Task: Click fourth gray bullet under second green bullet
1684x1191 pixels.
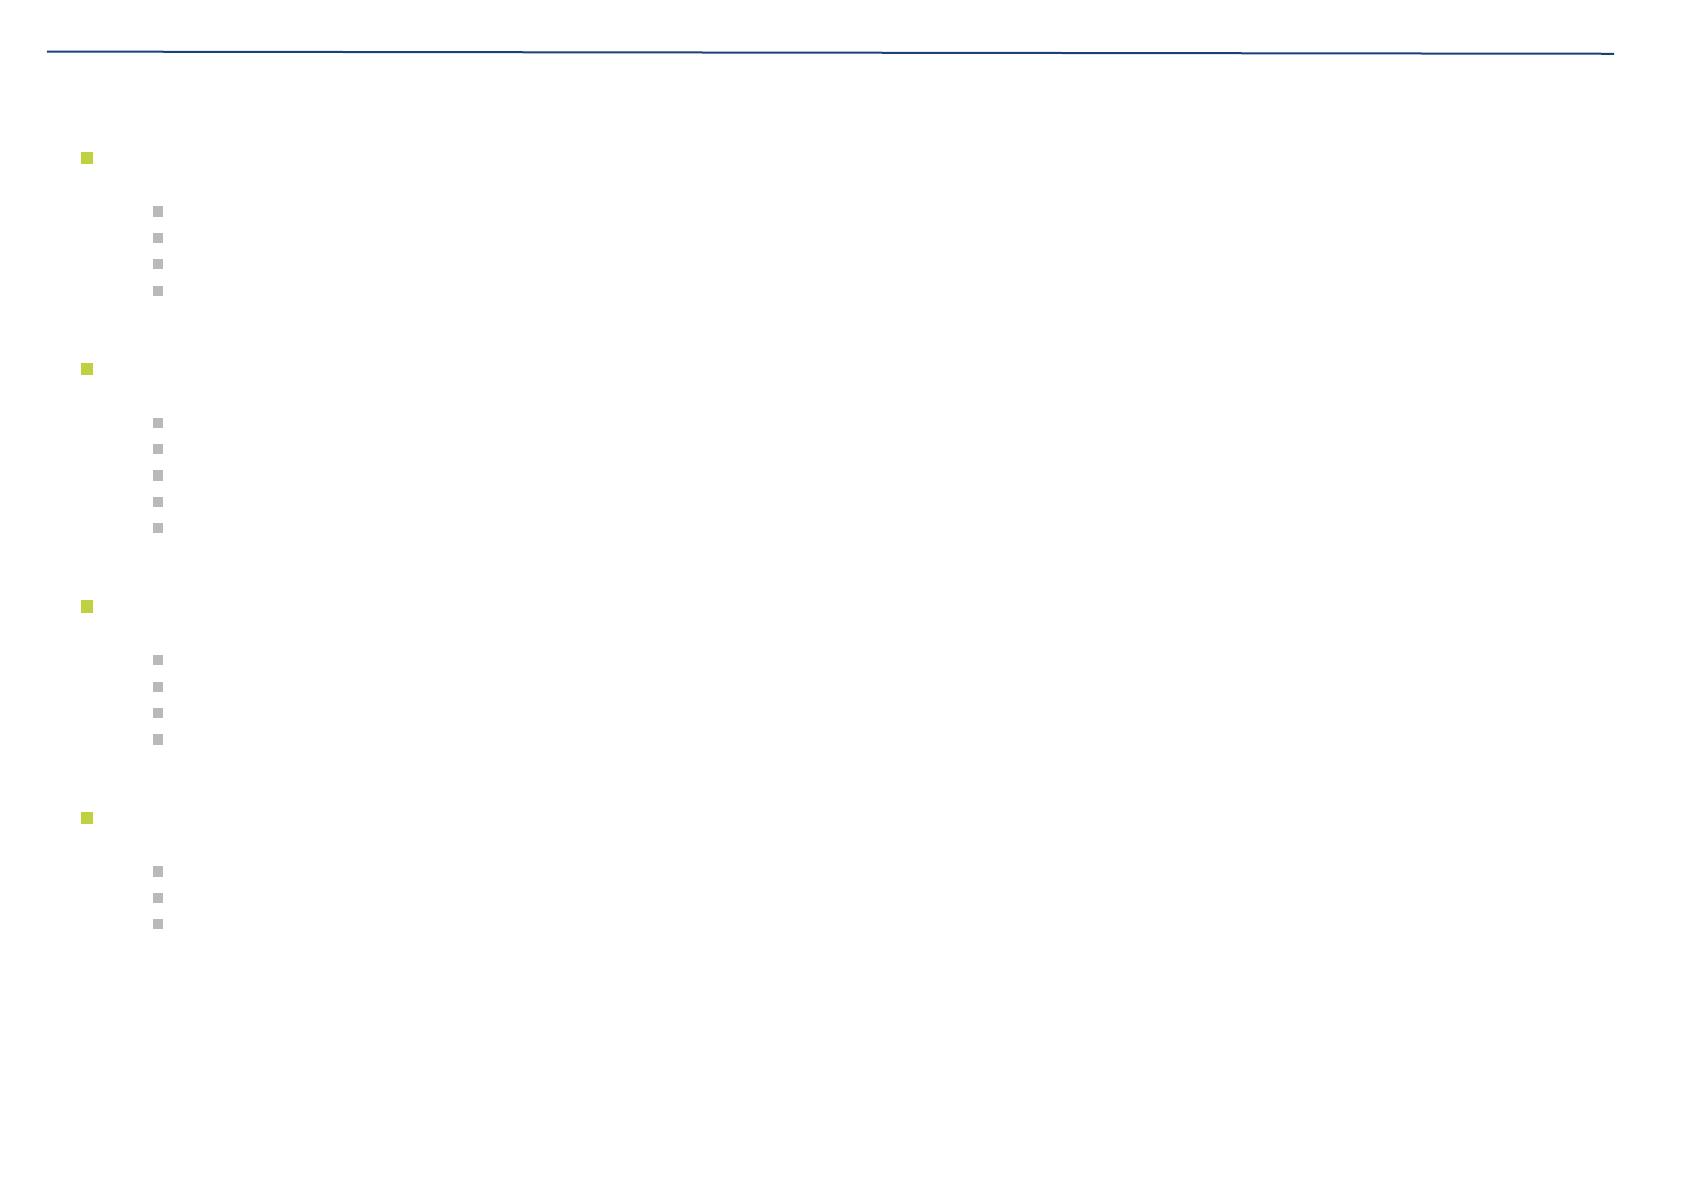Action: (x=158, y=502)
